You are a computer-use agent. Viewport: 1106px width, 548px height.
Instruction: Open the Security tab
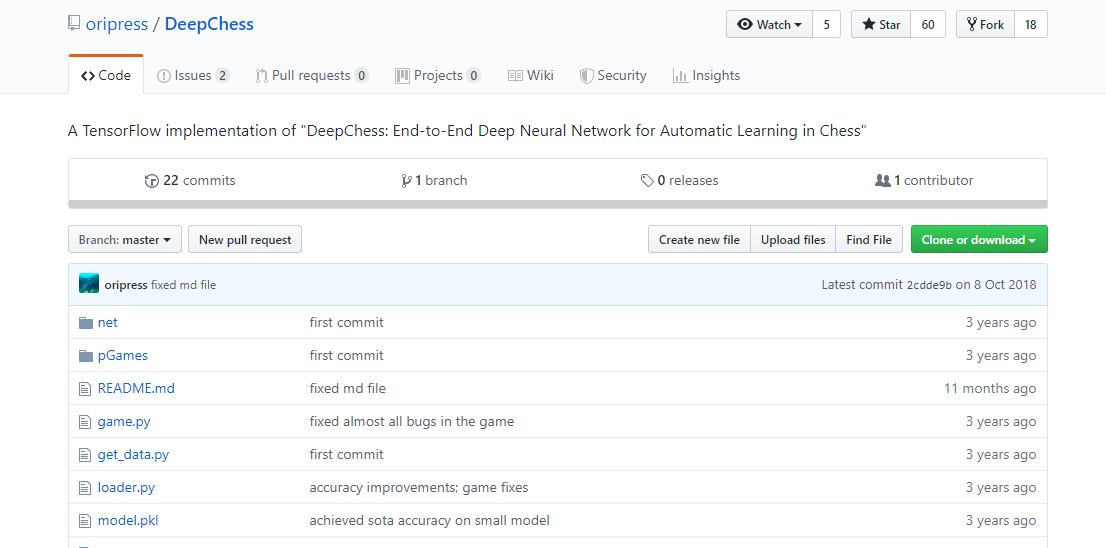point(613,75)
